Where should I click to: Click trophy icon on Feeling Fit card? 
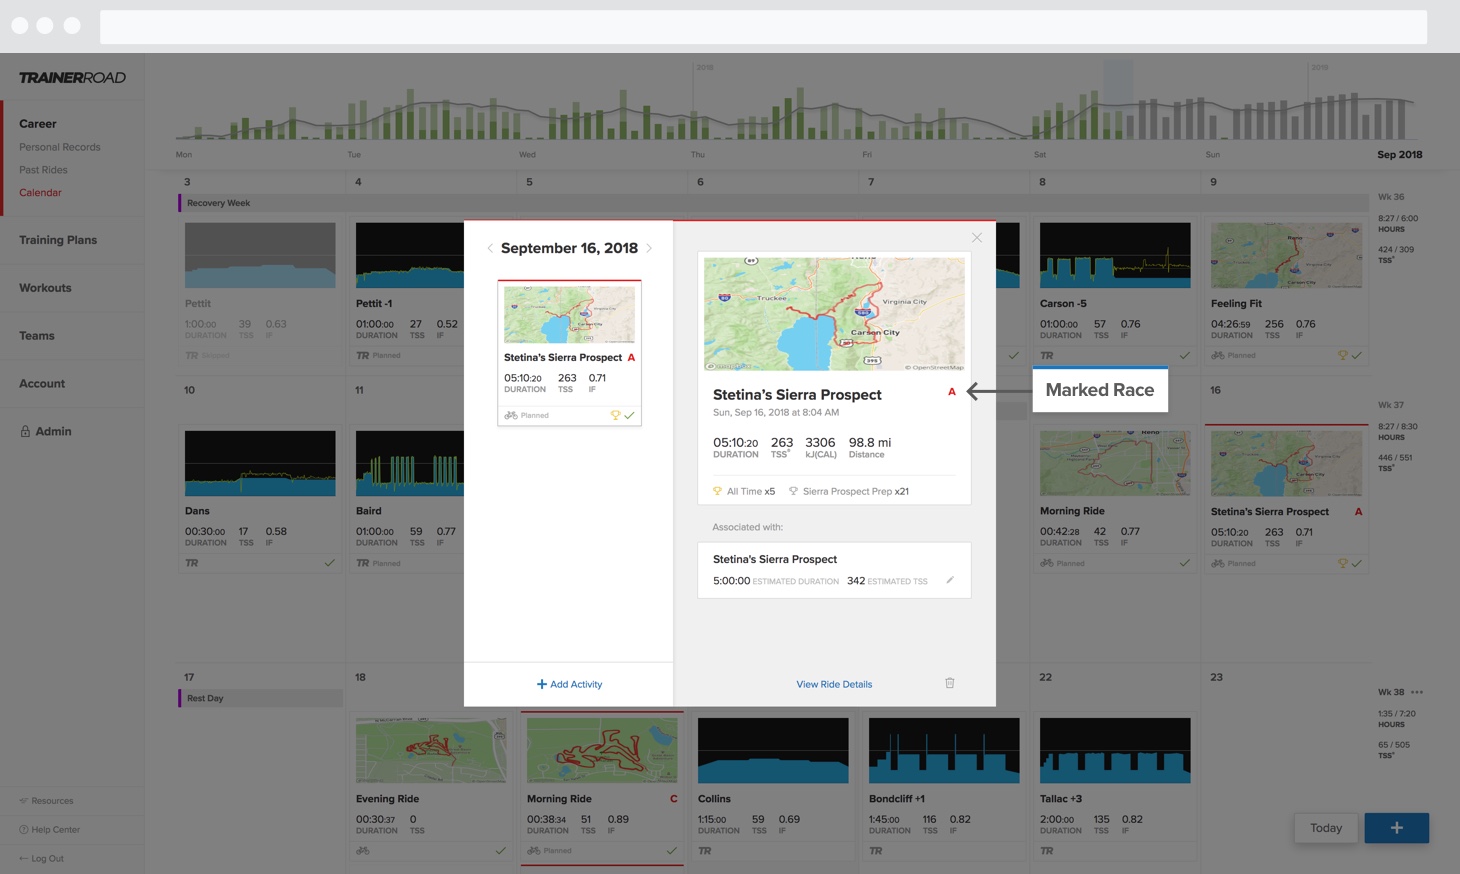pos(1343,355)
